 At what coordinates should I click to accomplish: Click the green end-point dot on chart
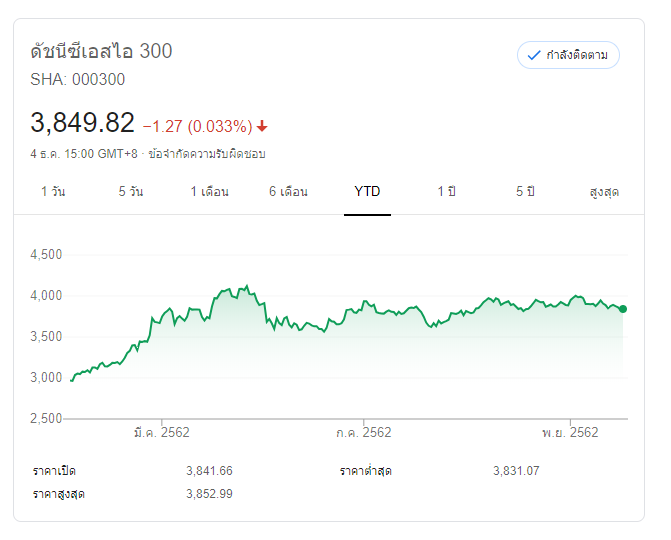coord(623,309)
